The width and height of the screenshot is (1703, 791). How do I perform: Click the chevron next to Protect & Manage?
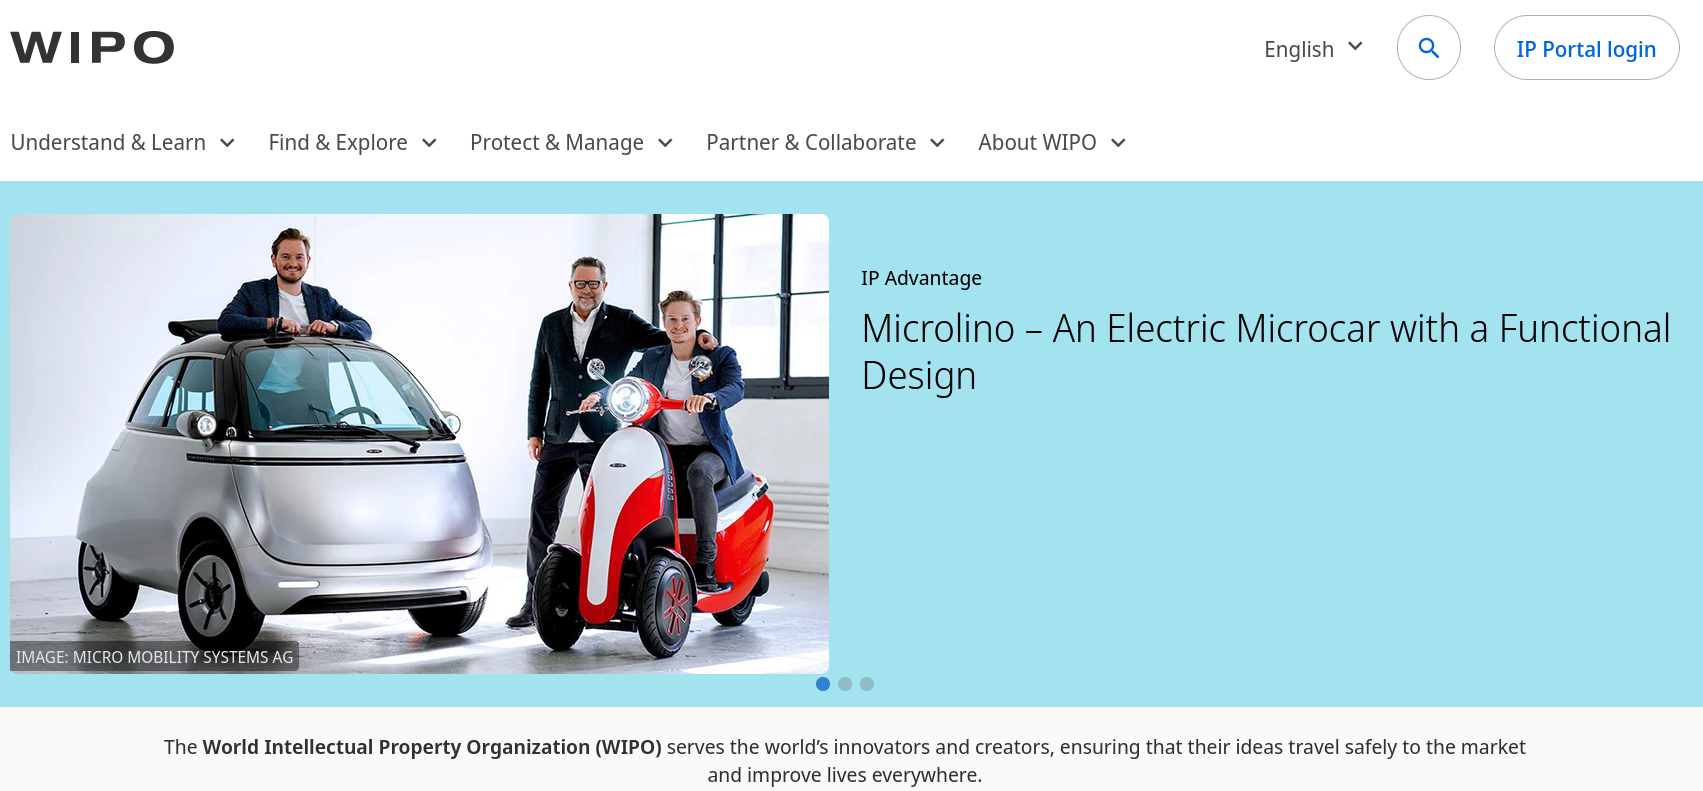coord(665,143)
